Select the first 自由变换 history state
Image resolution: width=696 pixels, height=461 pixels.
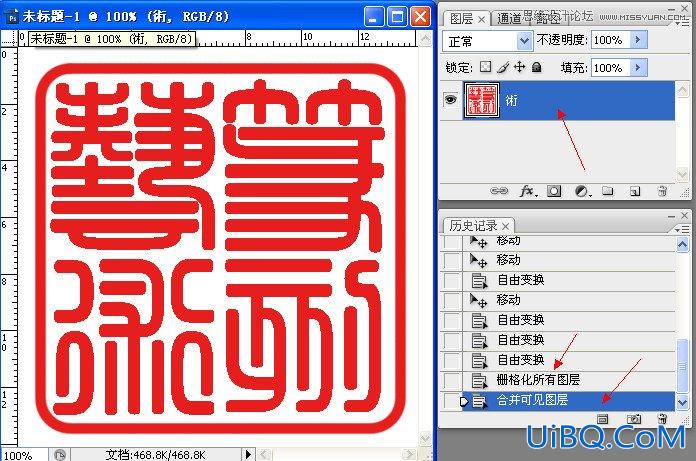click(568, 280)
